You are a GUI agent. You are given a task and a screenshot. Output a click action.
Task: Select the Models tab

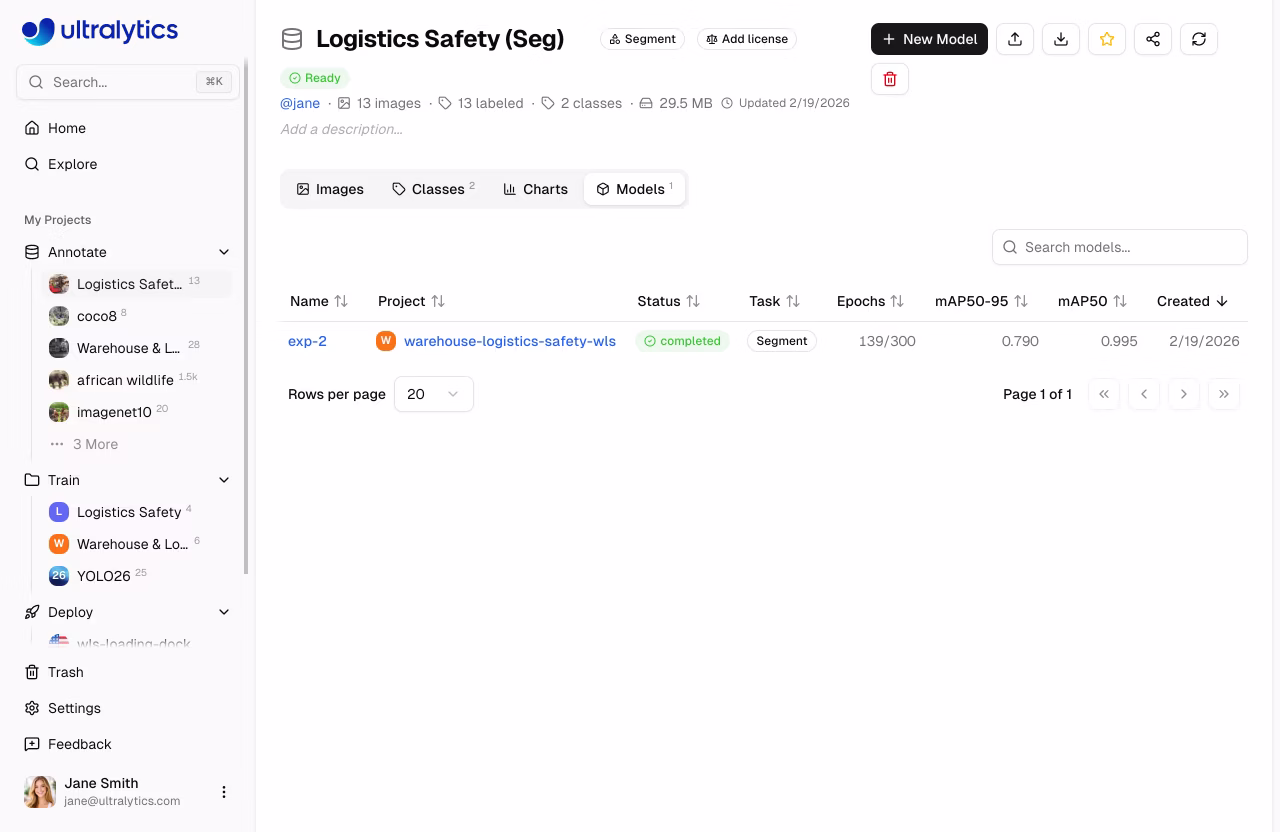coord(634,189)
